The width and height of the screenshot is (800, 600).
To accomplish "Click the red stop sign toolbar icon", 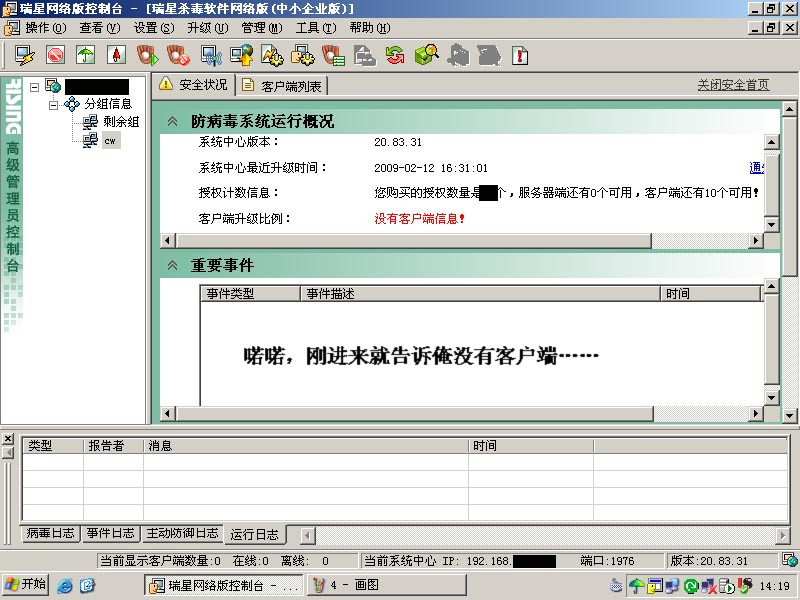I will pyautogui.click(x=55, y=55).
